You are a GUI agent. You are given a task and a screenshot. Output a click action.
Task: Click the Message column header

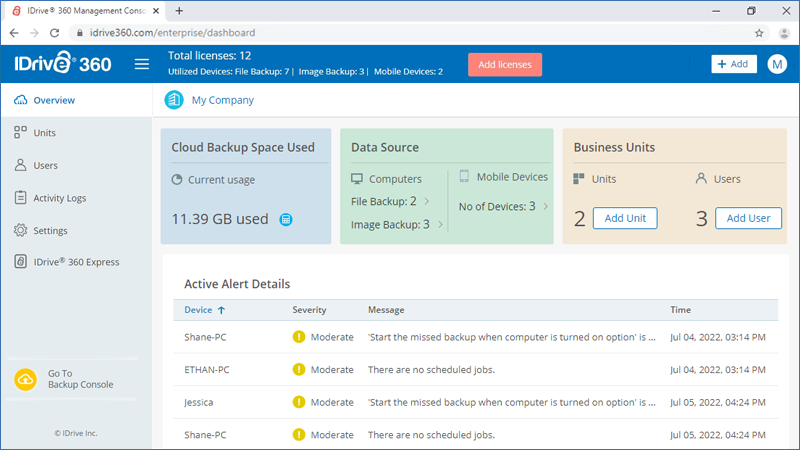click(386, 310)
